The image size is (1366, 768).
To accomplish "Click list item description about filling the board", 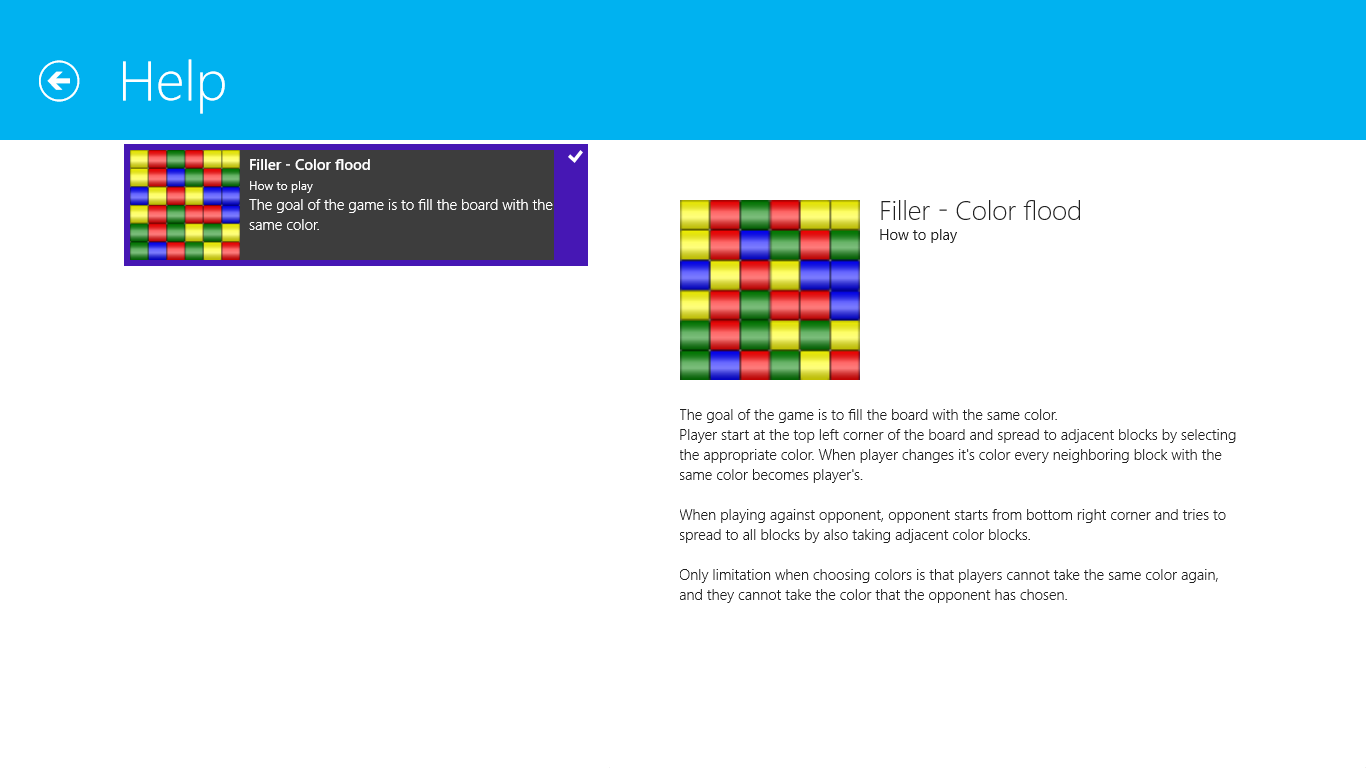I will [x=400, y=215].
